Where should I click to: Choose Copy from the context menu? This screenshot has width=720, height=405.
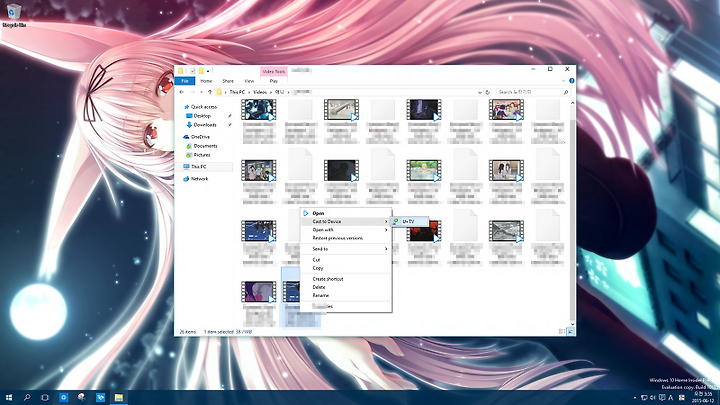[345, 268]
